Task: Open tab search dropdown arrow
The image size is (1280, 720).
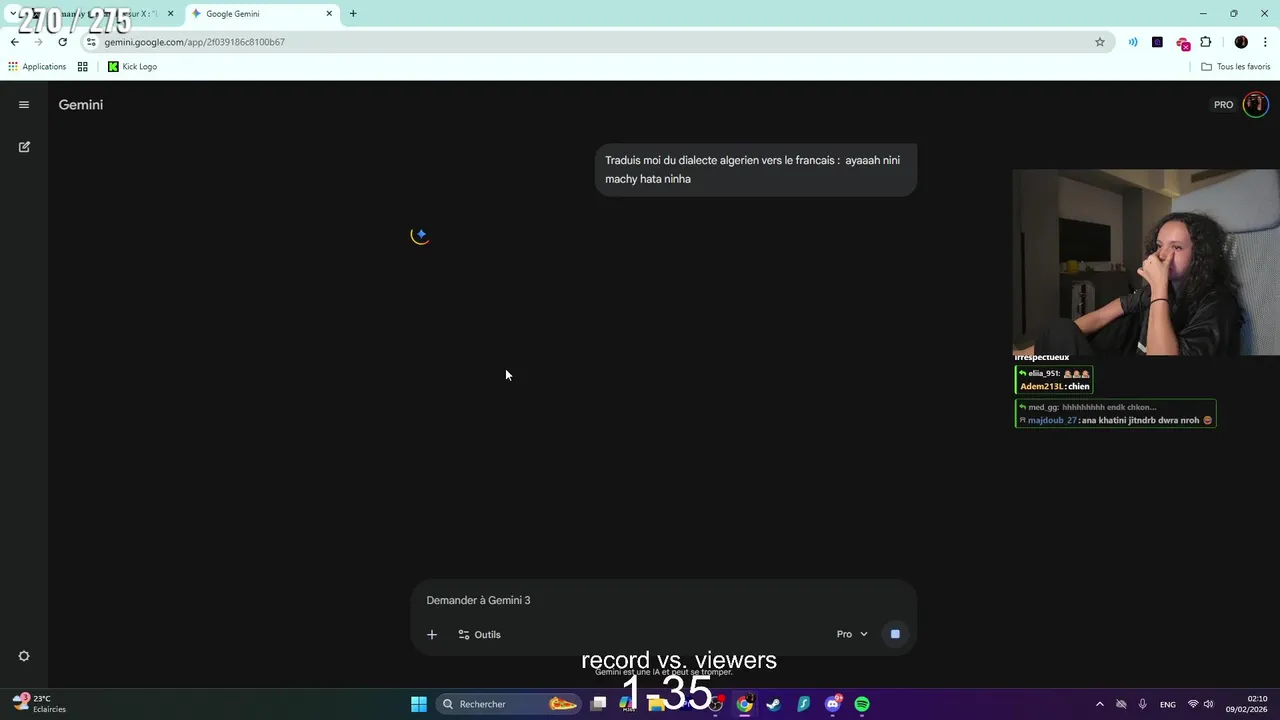Action: (13, 14)
